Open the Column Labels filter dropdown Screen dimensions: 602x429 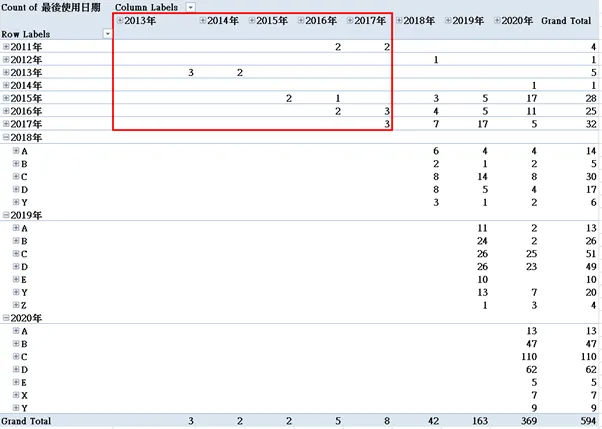(x=190, y=7)
